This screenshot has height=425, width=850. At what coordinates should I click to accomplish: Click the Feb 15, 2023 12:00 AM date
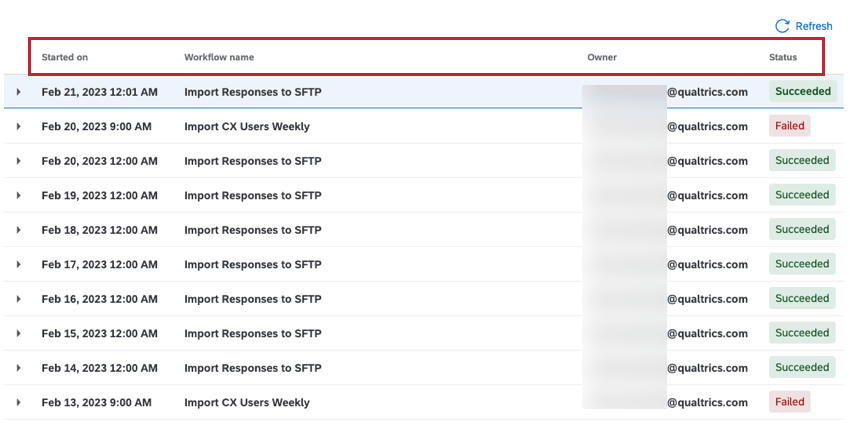(100, 333)
